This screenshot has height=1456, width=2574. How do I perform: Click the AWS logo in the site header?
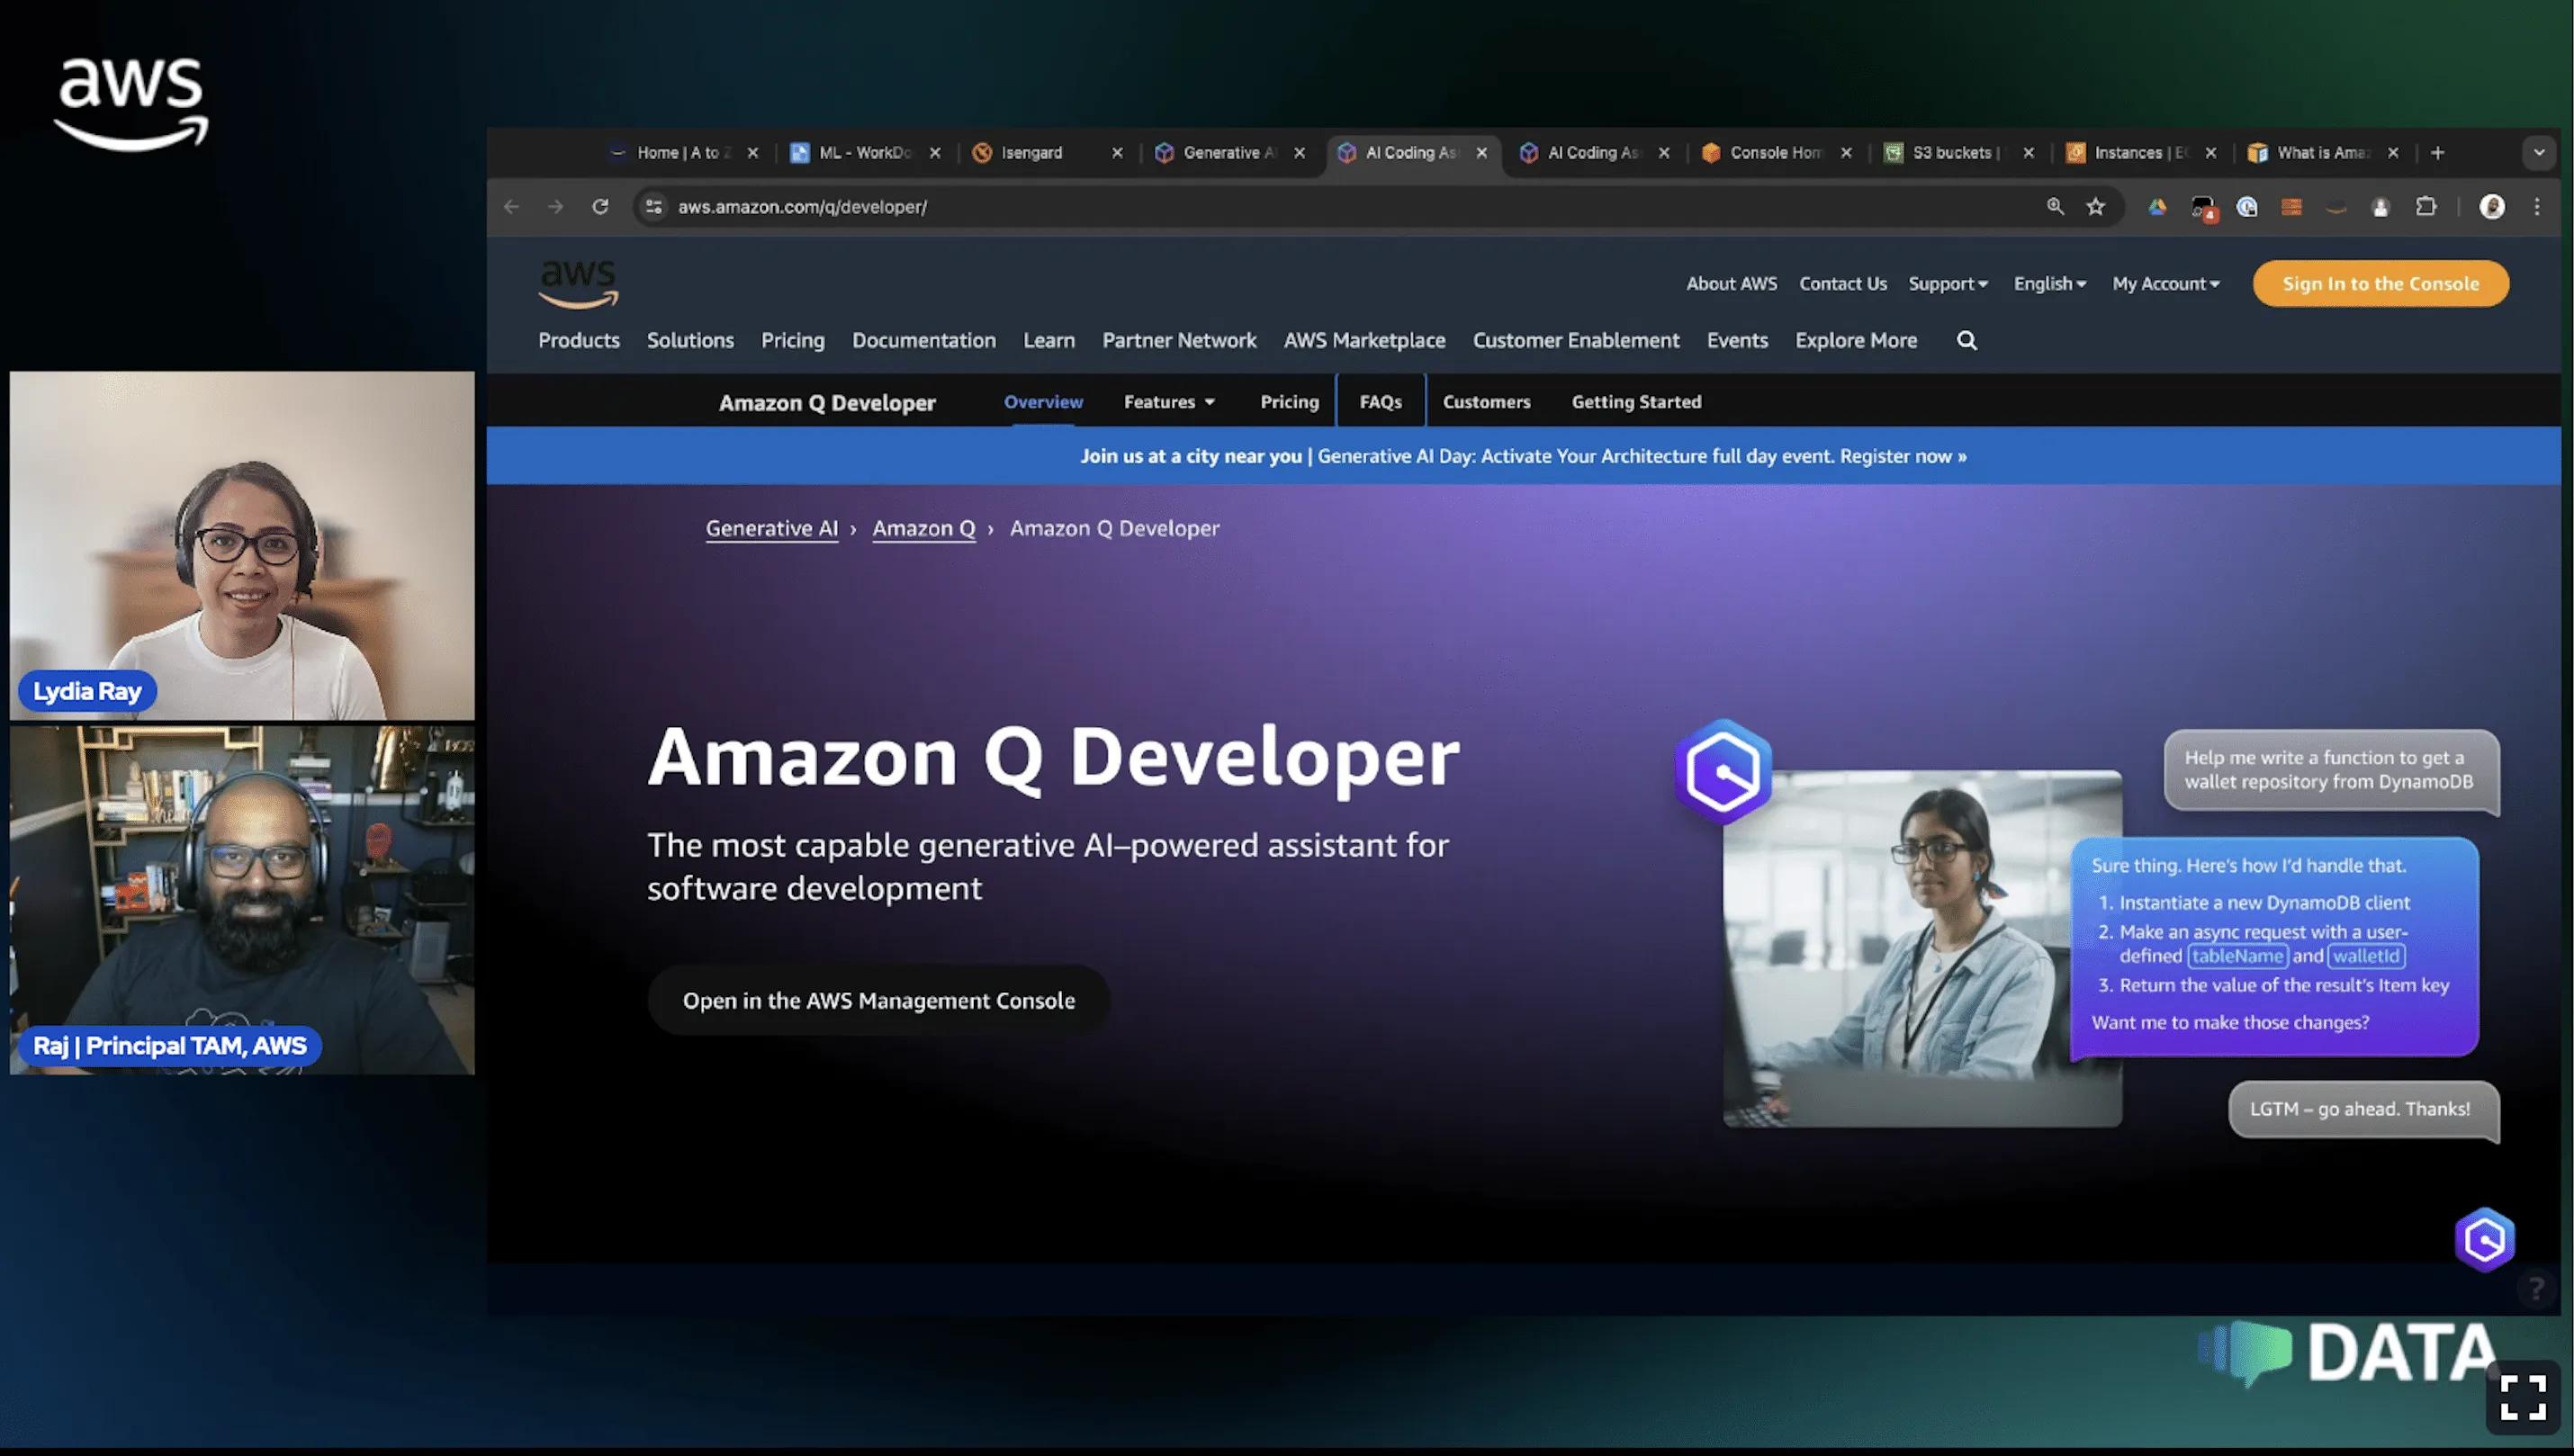[x=579, y=284]
